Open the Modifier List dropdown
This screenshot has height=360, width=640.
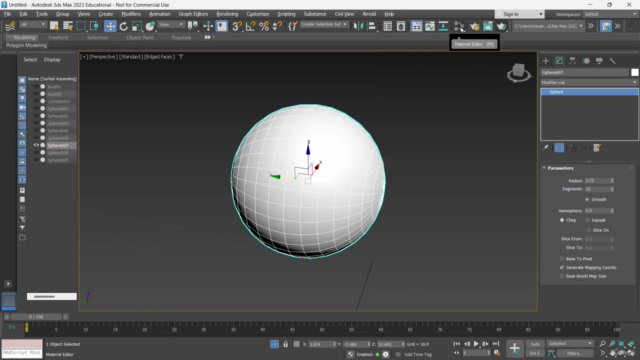[x=589, y=82]
